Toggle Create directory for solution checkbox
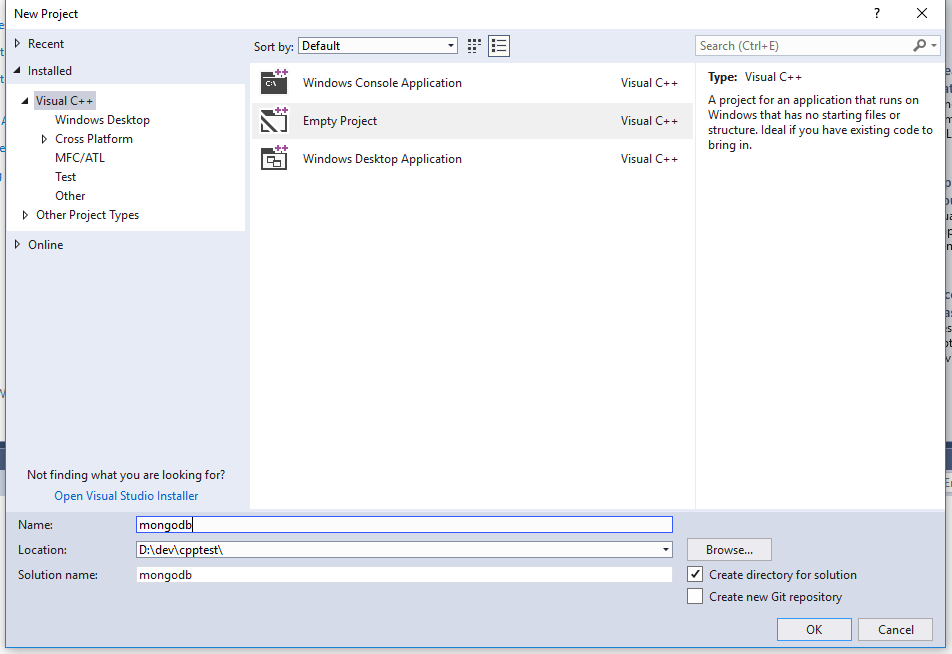 click(x=695, y=574)
